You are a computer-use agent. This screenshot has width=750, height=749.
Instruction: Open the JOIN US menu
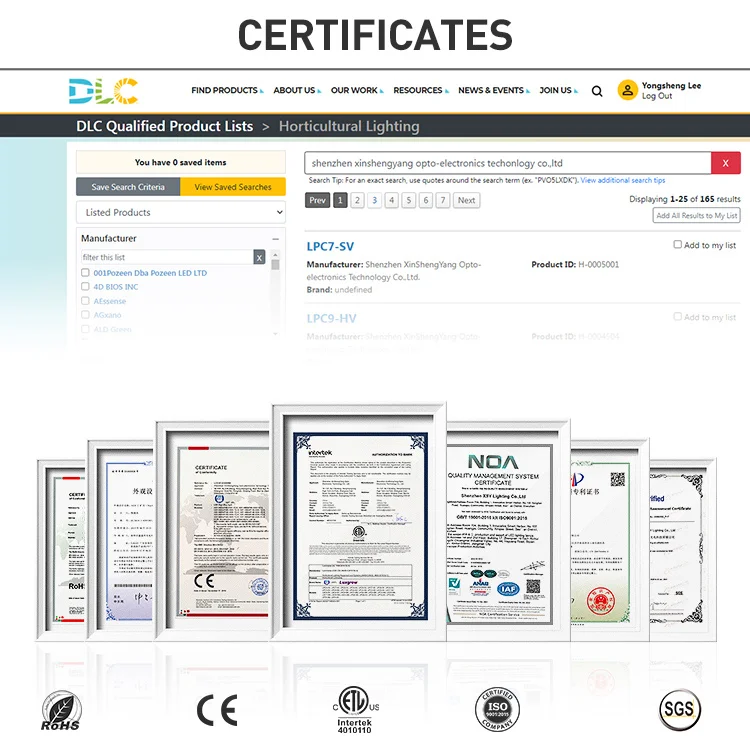pyautogui.click(x=558, y=90)
